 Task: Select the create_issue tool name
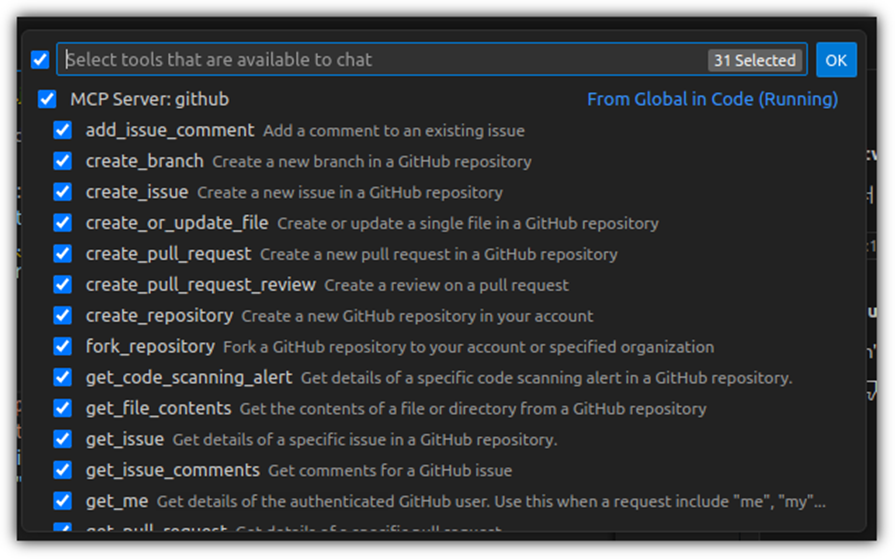[x=137, y=192]
